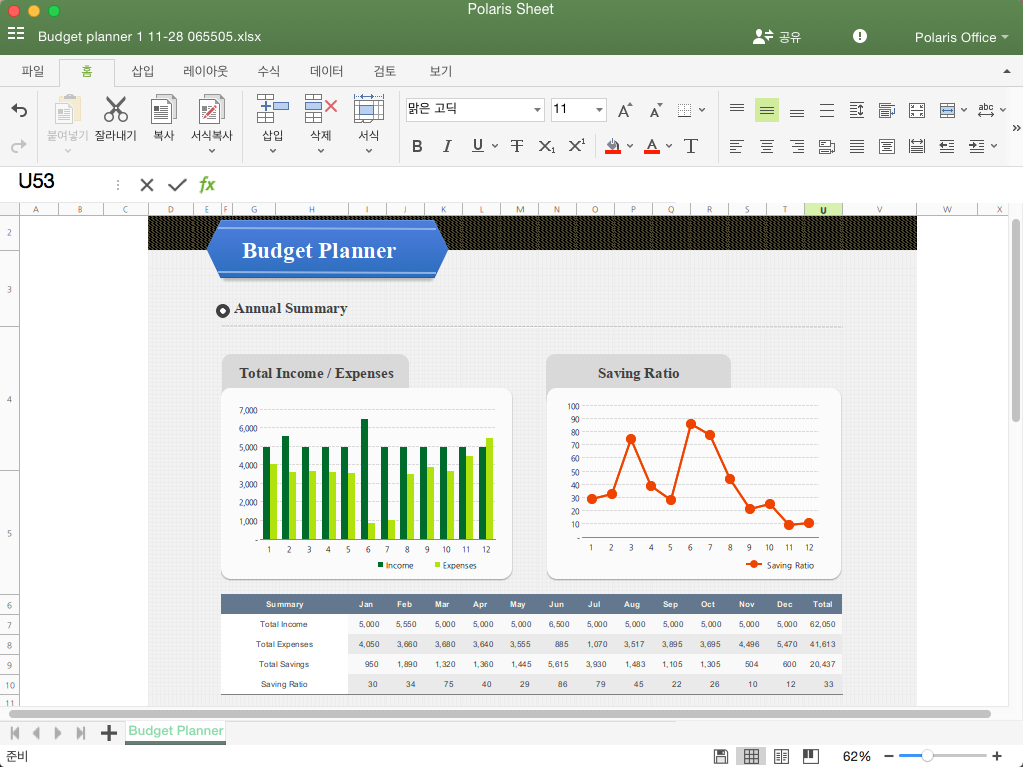Jump to the first sheet tab arrow

click(15, 732)
